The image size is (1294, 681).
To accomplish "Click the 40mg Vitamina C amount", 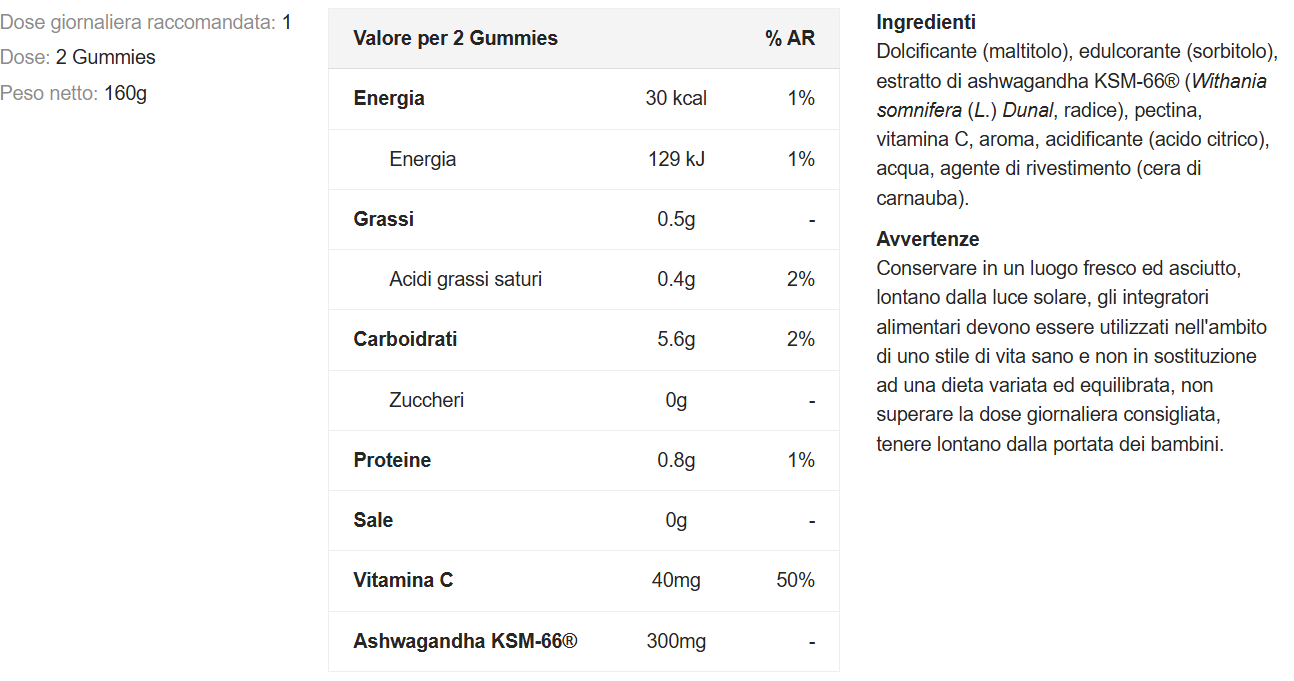I will tap(676, 580).
